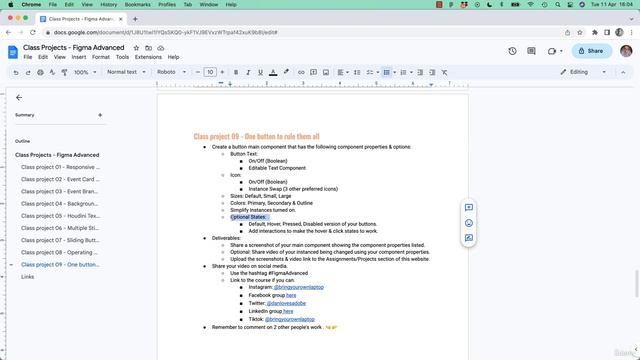
Task: Open Normal text style dropdown
Action: [126, 72]
